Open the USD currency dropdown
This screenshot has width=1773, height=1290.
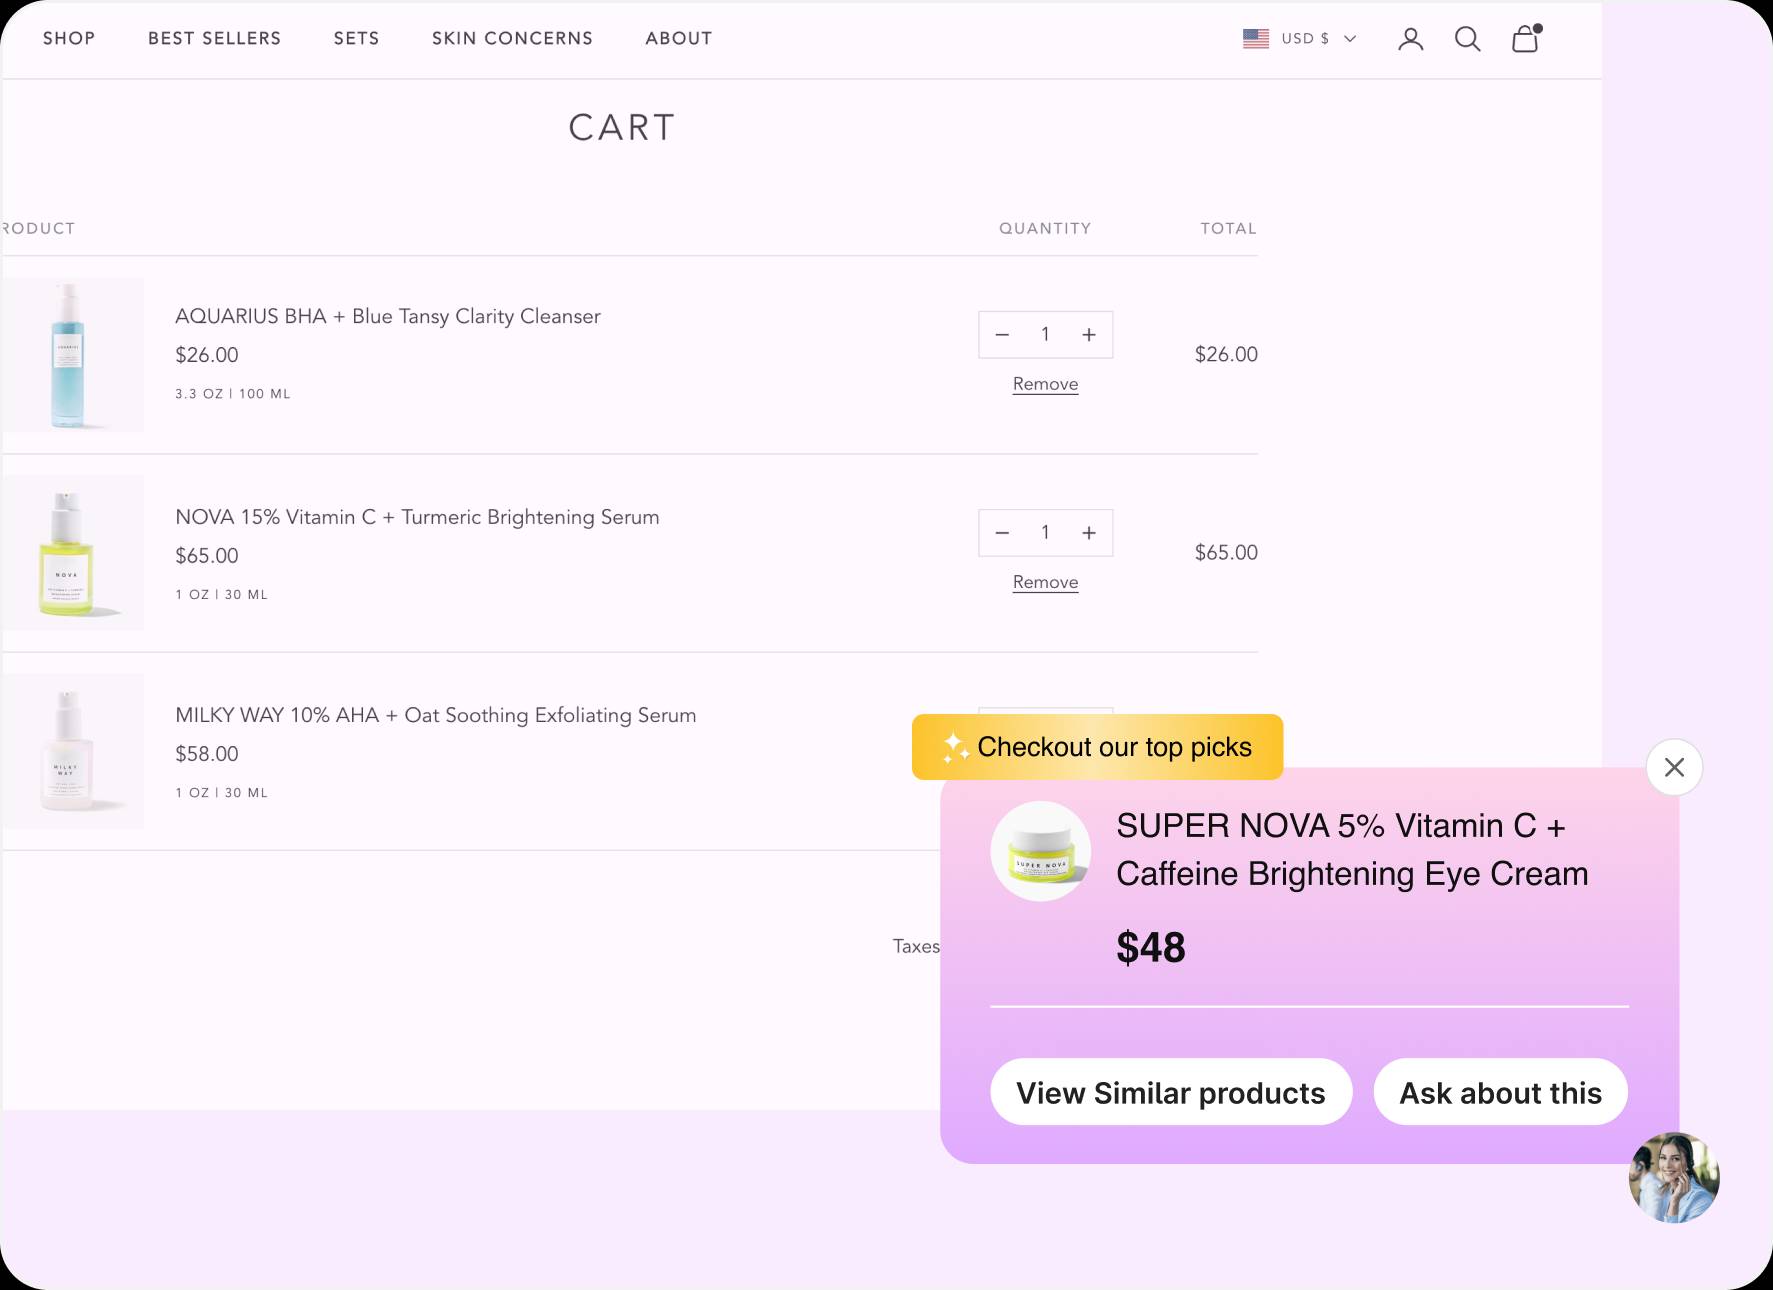click(1314, 38)
